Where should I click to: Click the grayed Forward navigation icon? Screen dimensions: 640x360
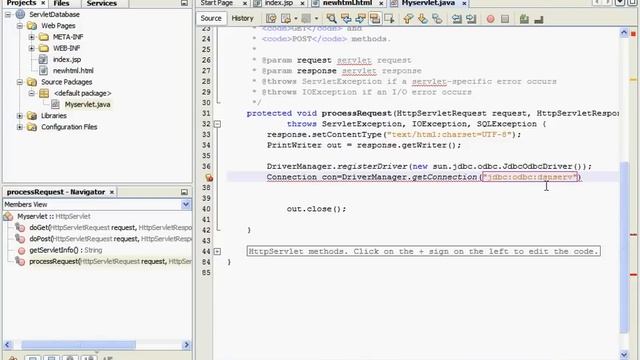(306, 19)
